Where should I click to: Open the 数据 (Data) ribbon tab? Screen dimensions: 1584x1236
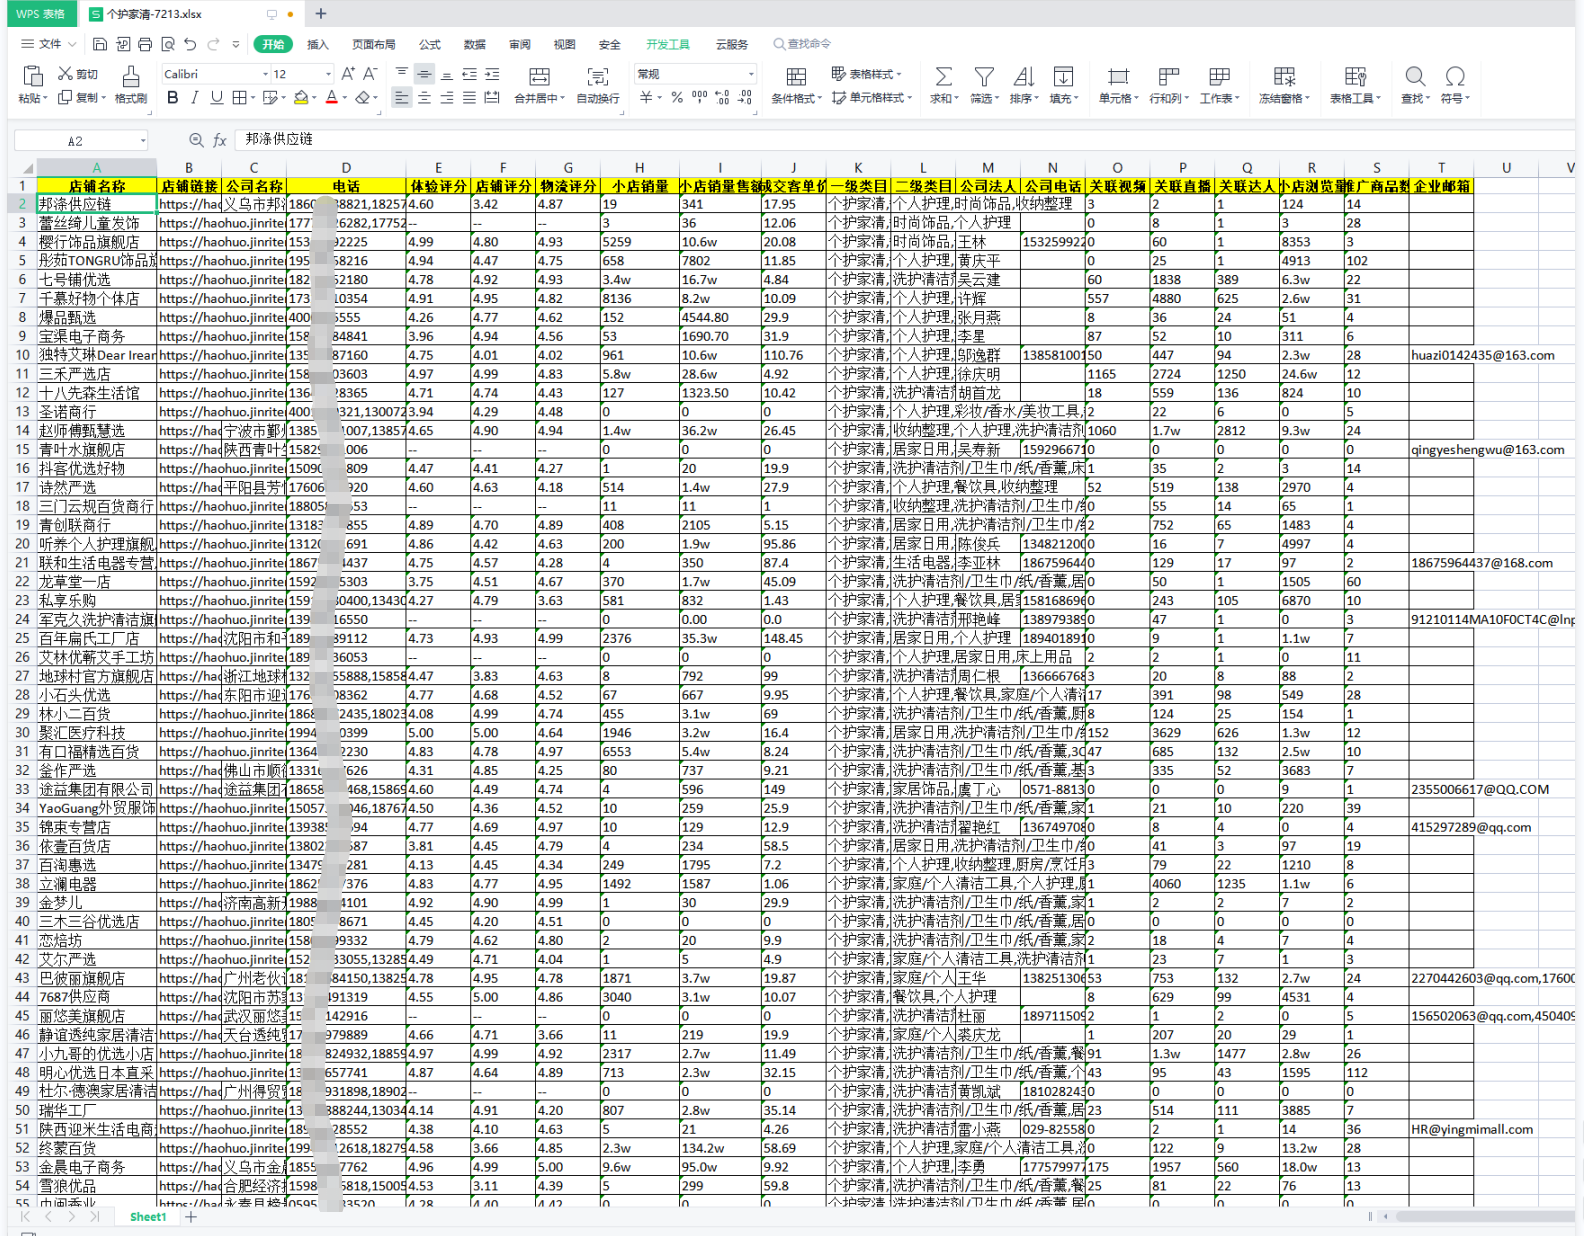click(474, 44)
